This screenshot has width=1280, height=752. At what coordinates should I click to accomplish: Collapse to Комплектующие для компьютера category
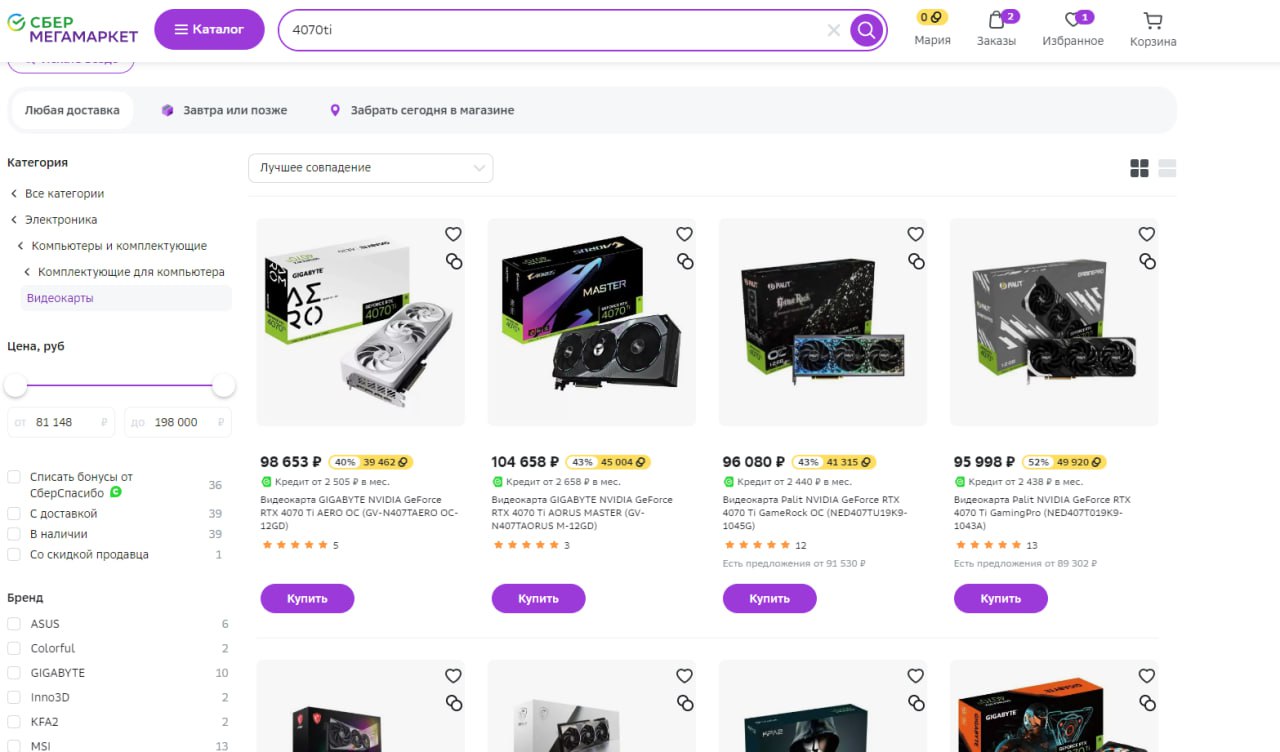(x=131, y=272)
